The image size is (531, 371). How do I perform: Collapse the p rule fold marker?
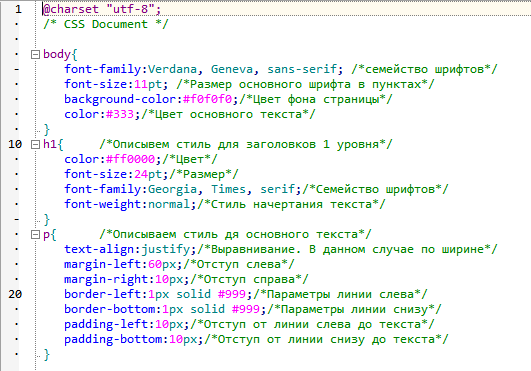(35, 235)
